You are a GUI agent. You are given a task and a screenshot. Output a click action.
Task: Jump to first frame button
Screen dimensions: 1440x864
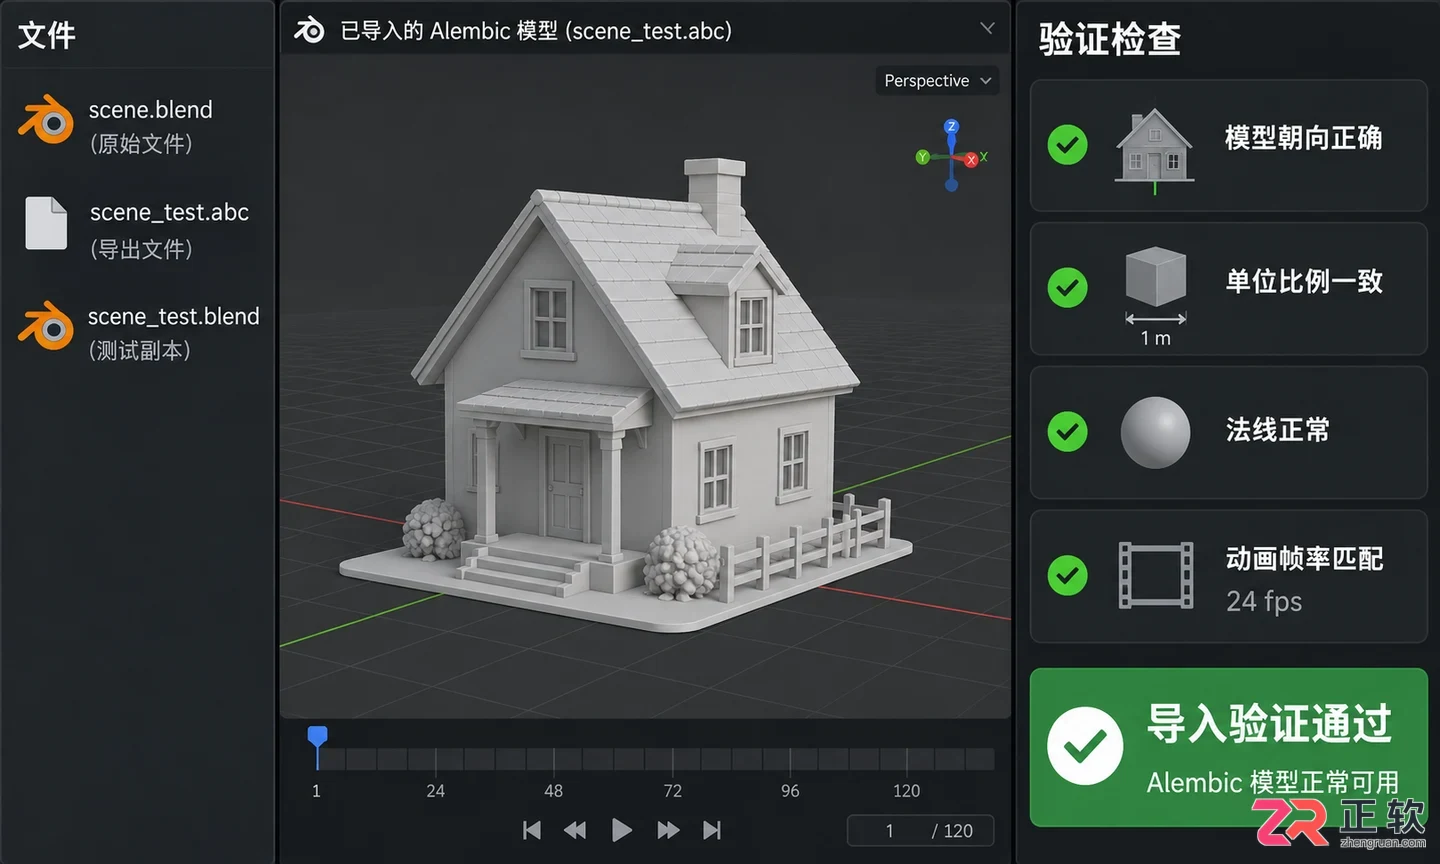click(x=532, y=830)
